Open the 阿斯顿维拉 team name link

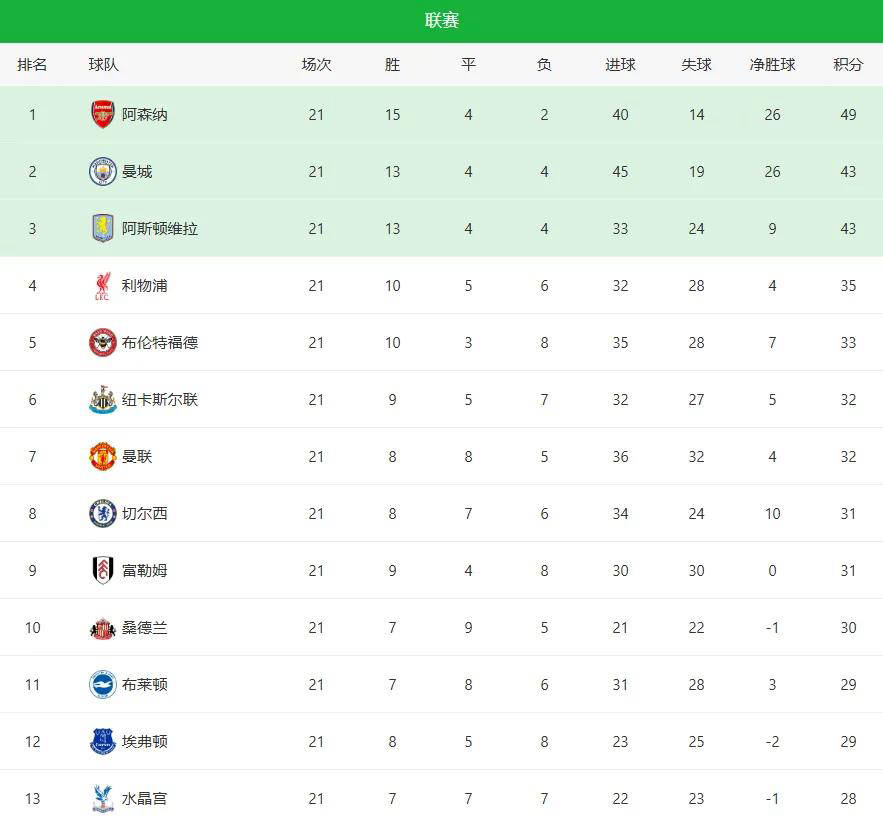click(160, 228)
